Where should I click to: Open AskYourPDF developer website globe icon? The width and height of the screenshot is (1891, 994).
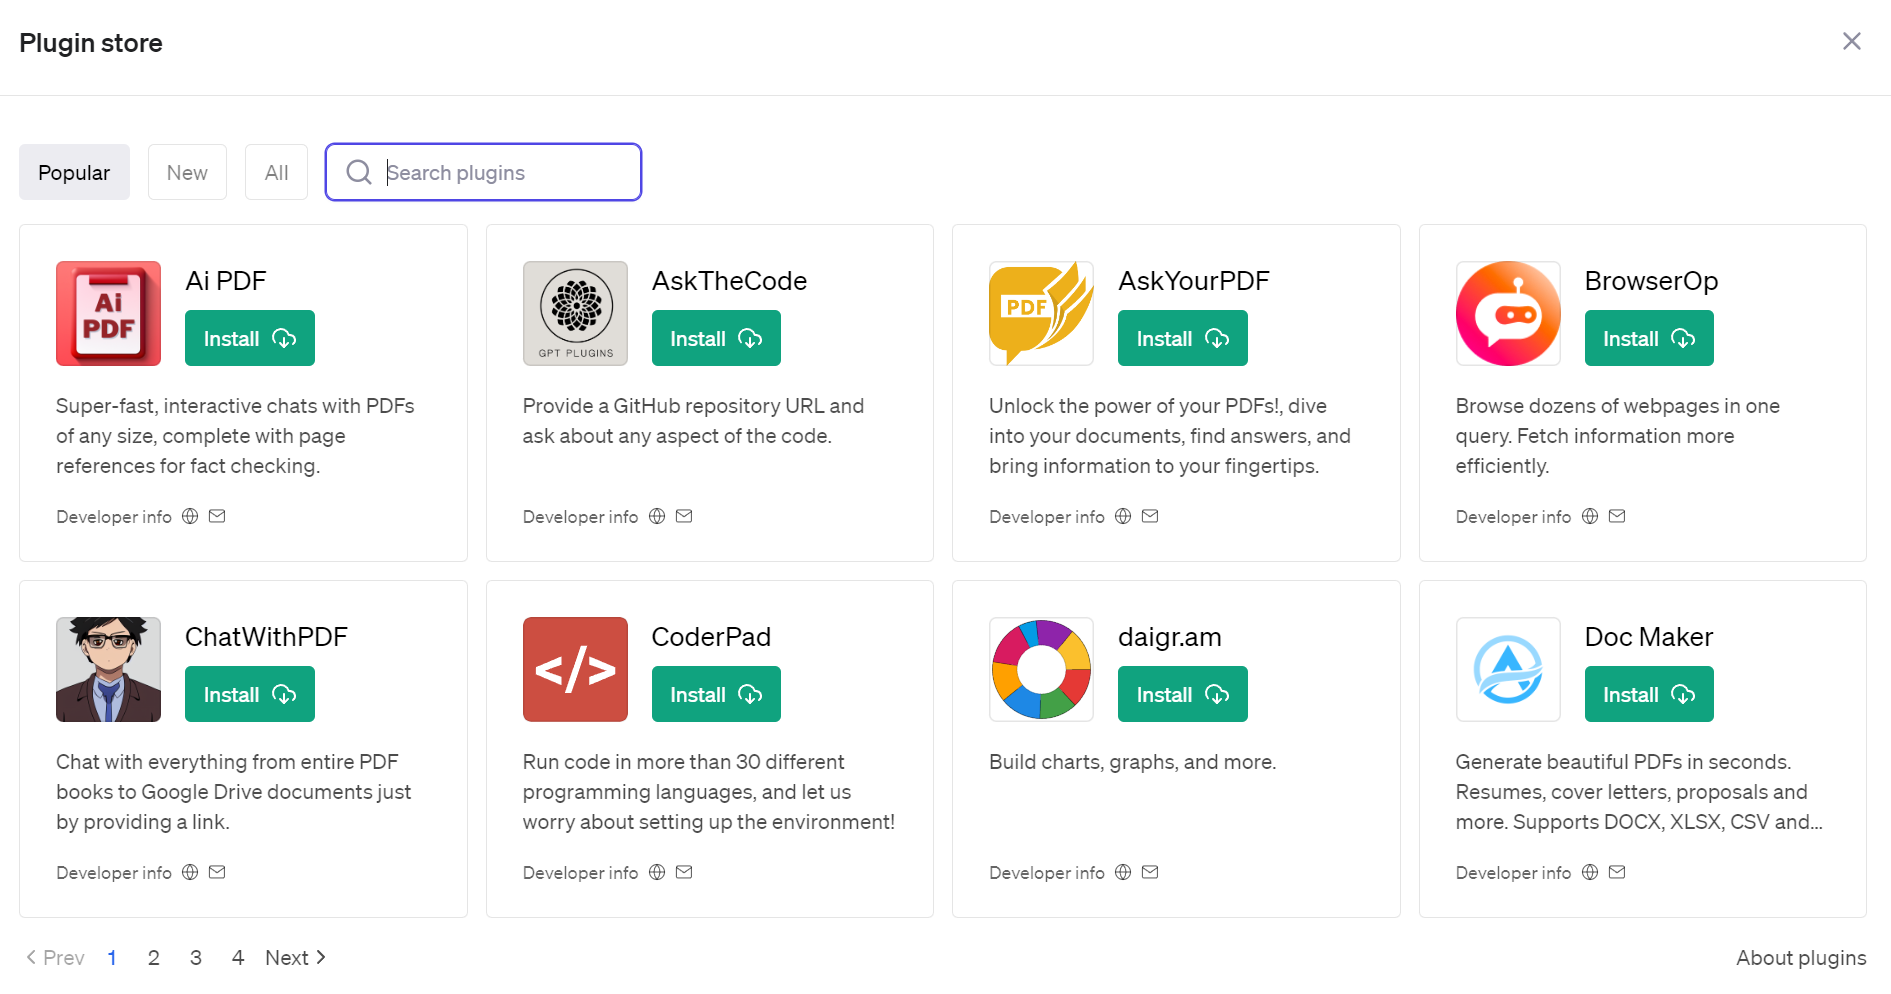click(x=1123, y=516)
